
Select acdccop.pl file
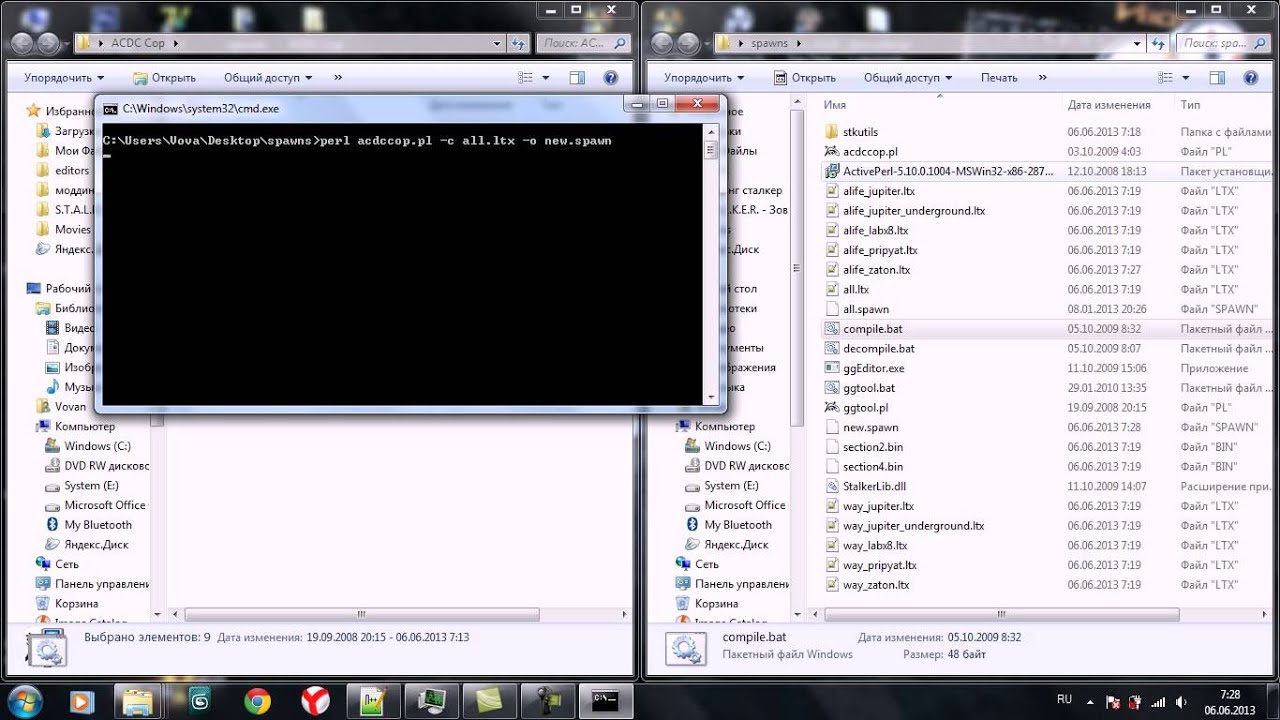(870, 152)
